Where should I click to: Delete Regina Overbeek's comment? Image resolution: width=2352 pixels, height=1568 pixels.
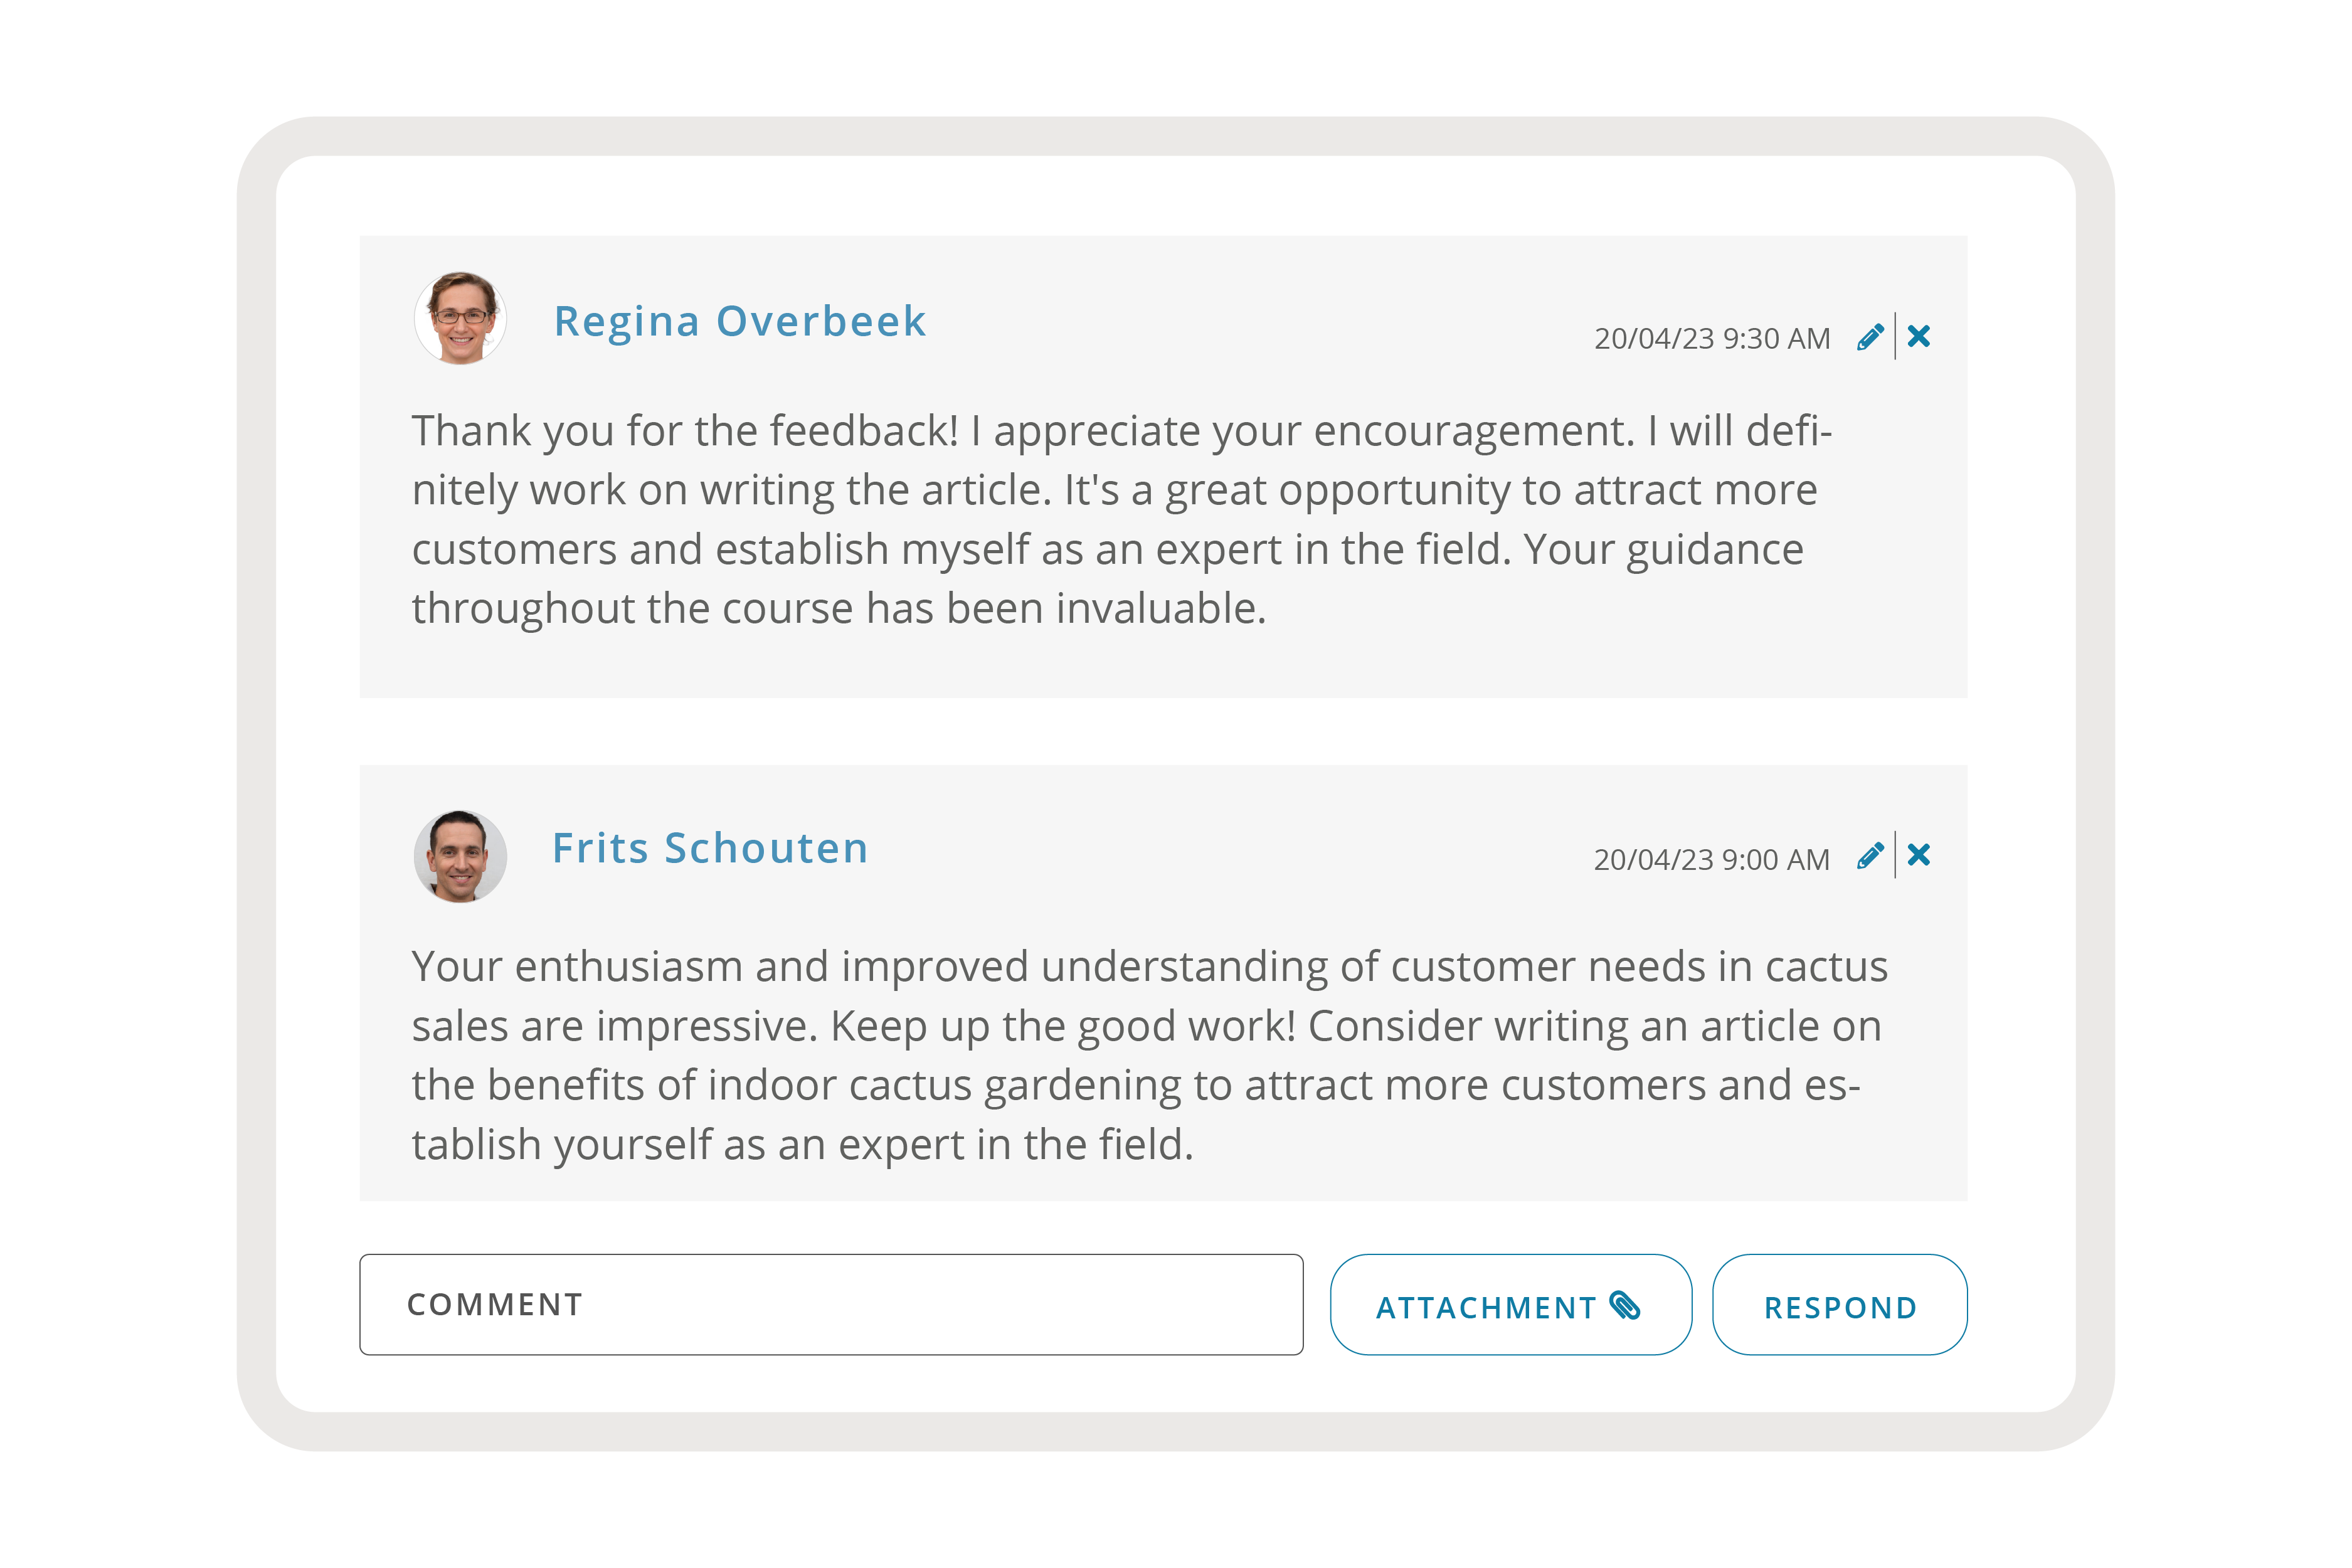pyautogui.click(x=1918, y=337)
